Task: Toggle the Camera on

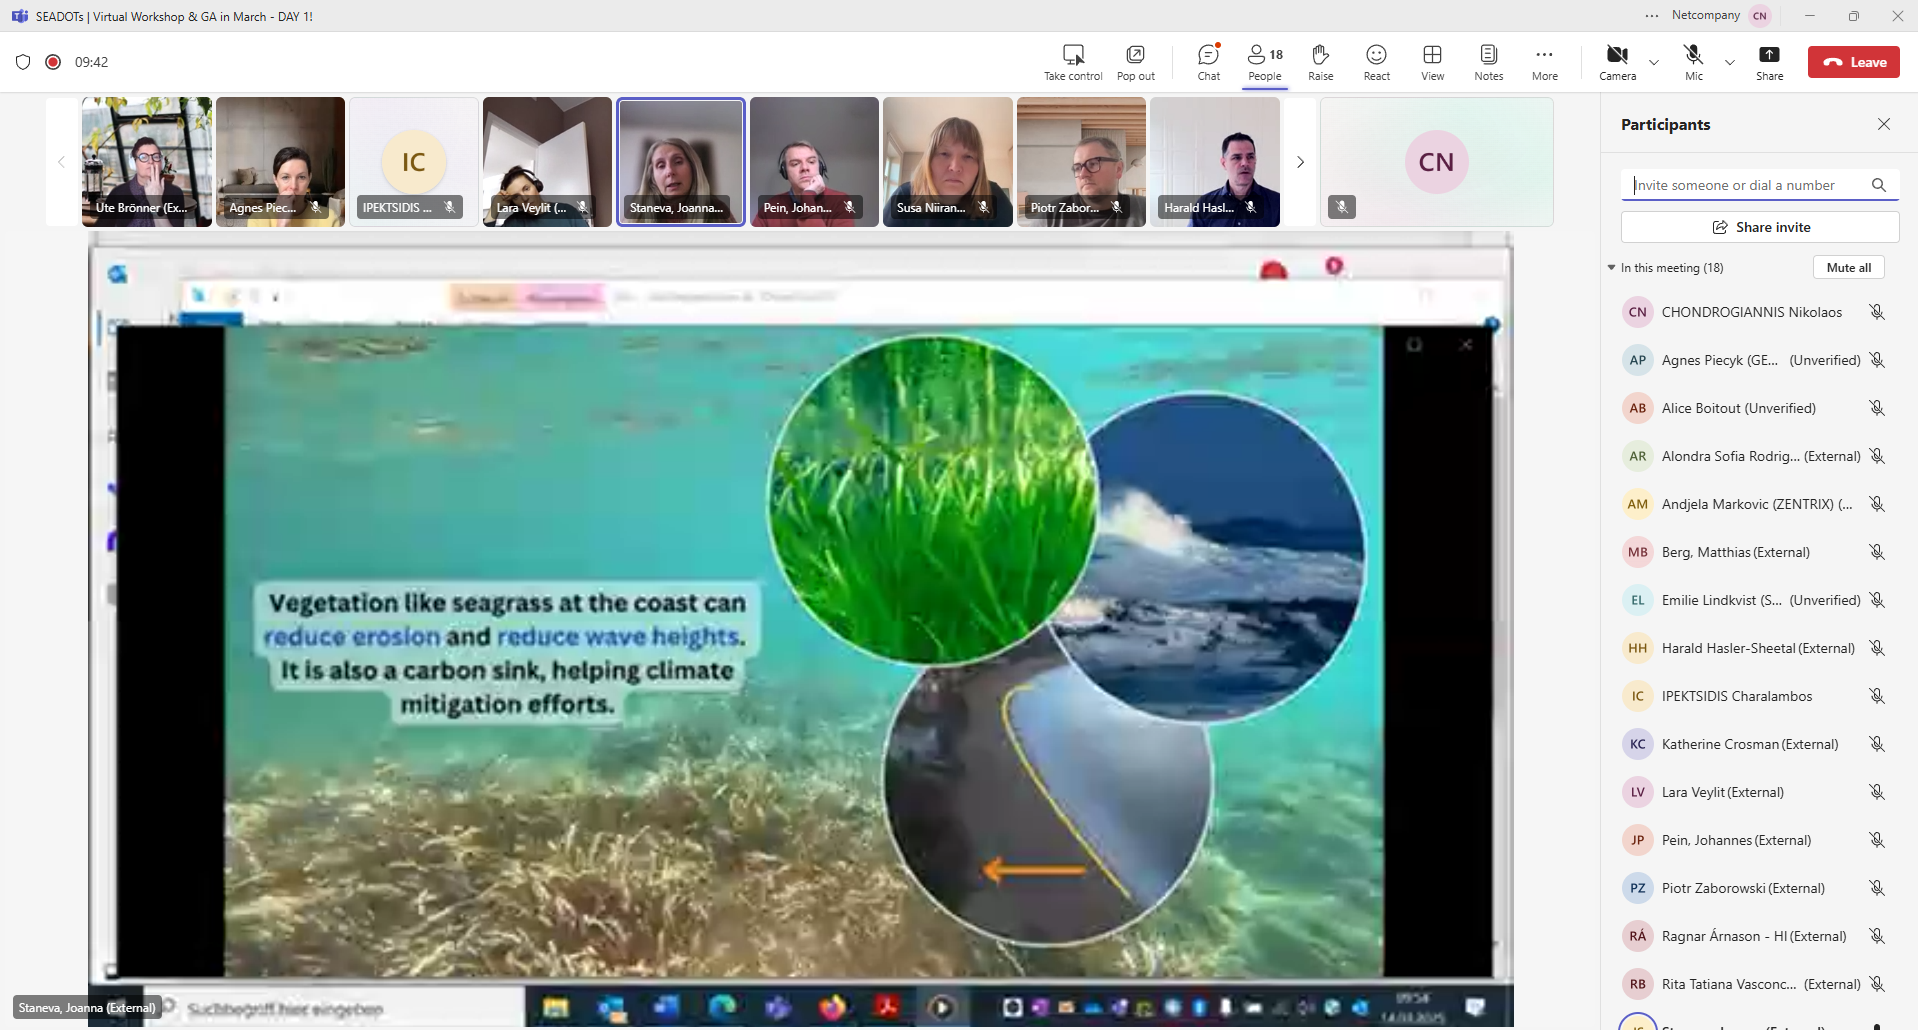Action: tap(1617, 62)
